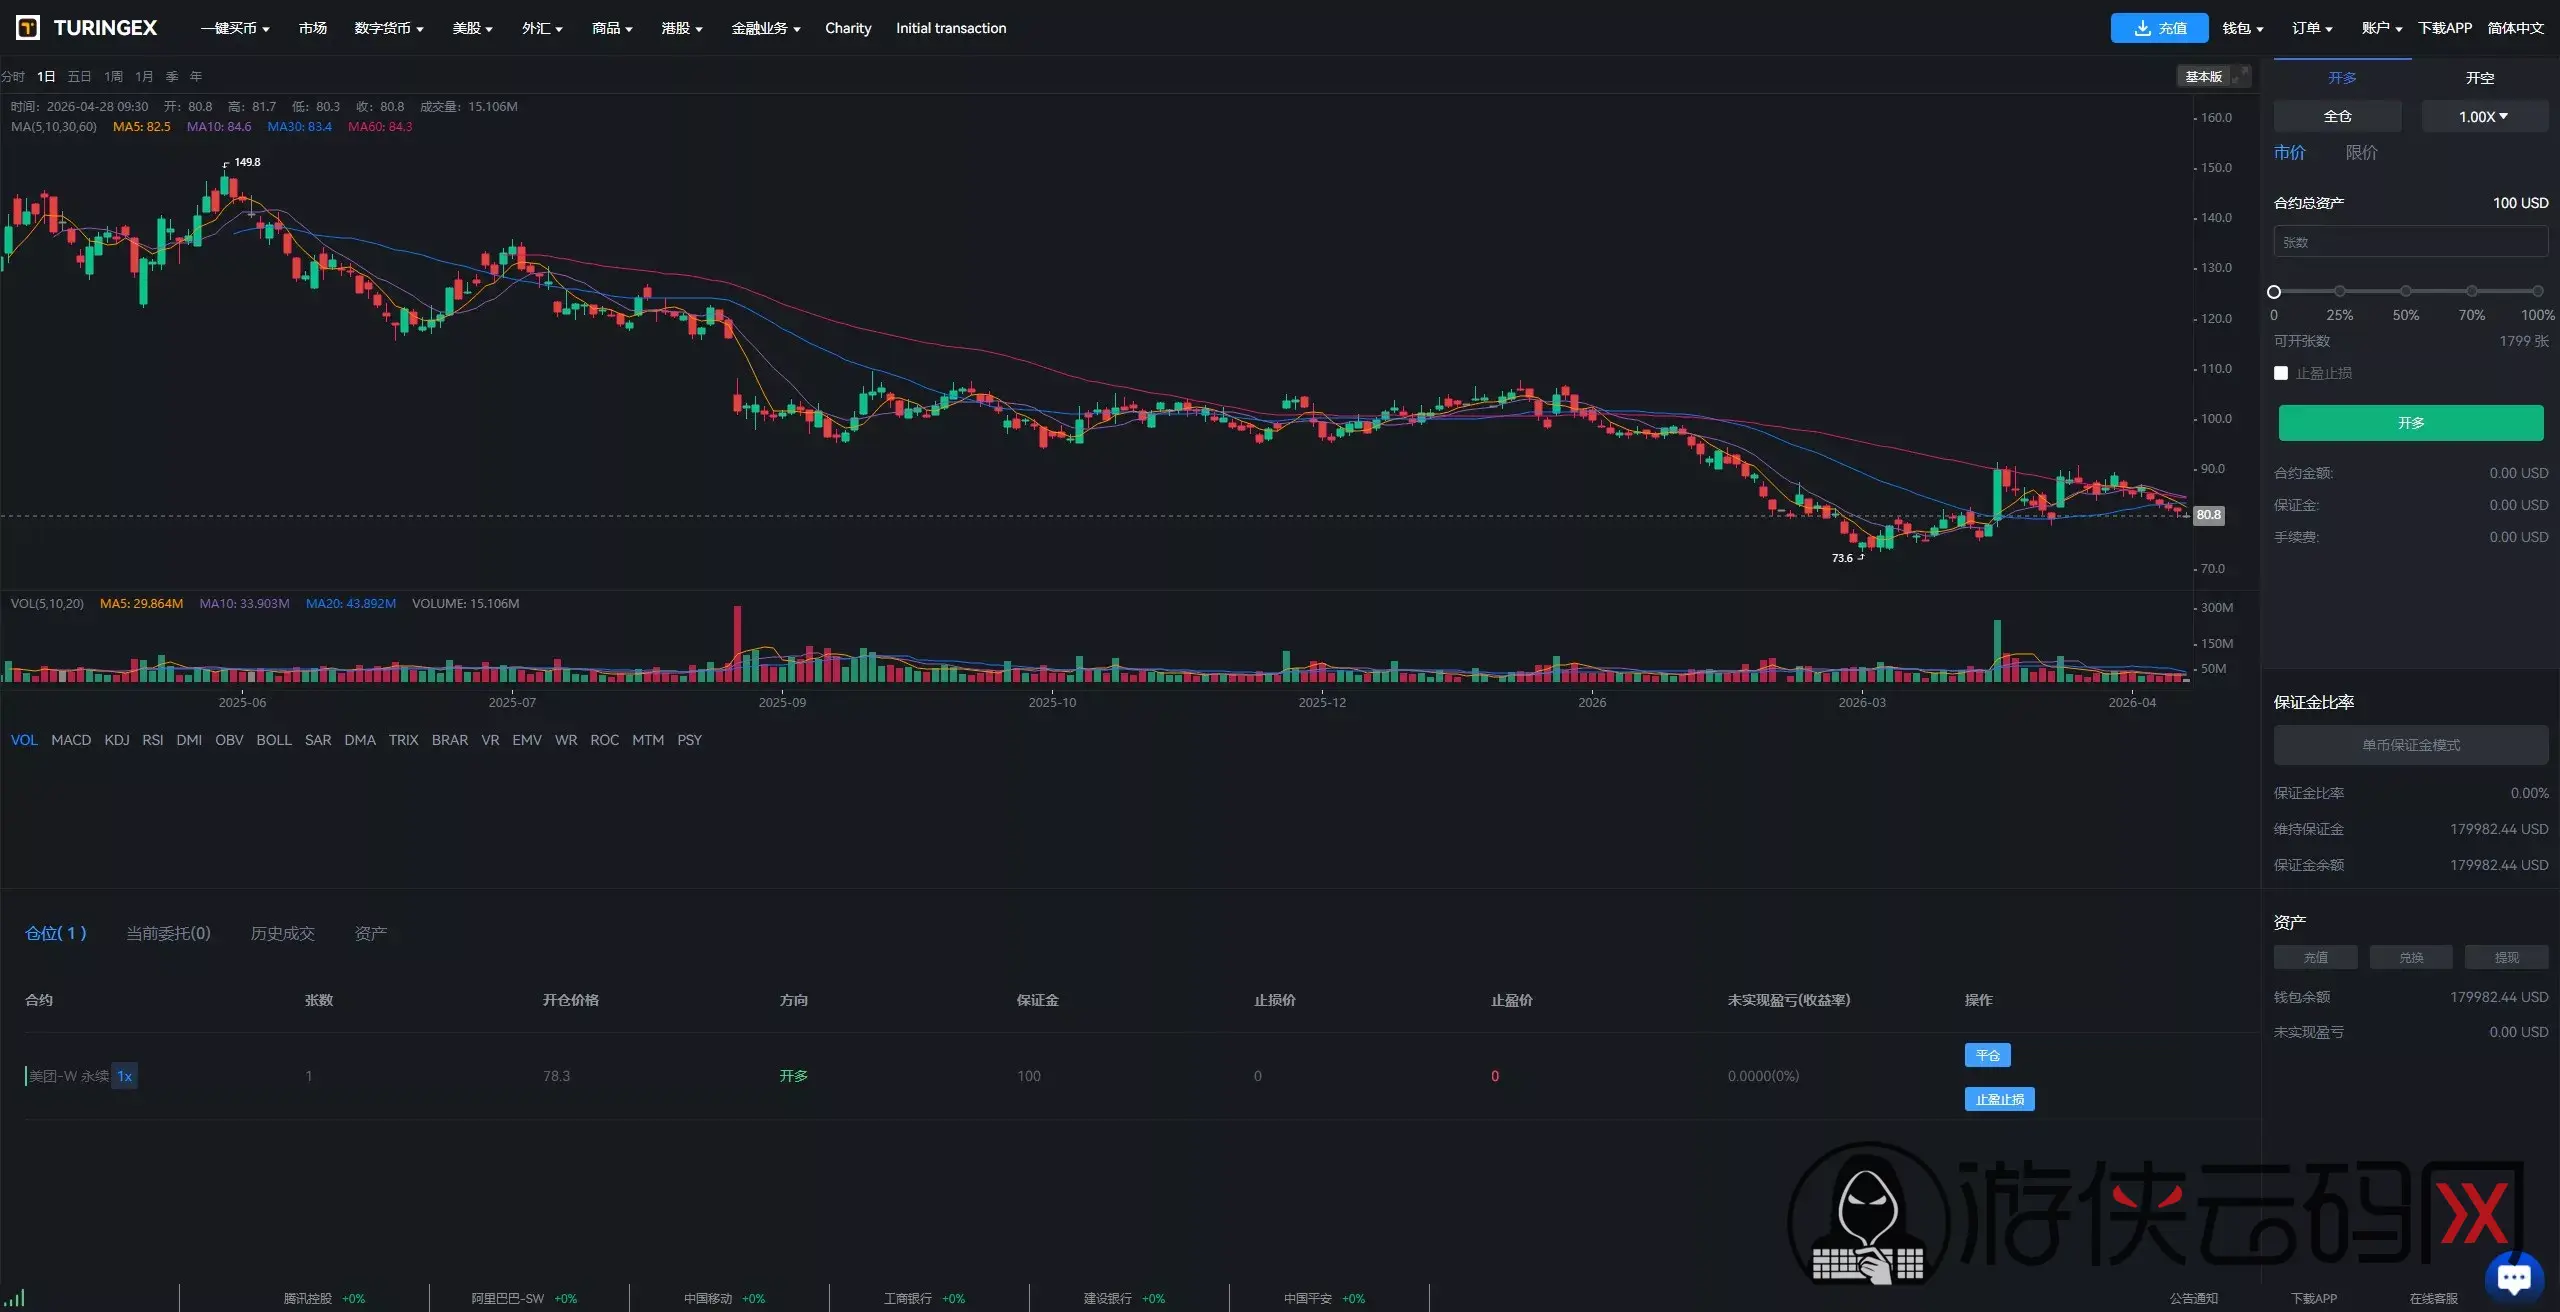The image size is (2560, 1312).
Task: Click the 基本版 basic version toggle
Action: (2203, 76)
